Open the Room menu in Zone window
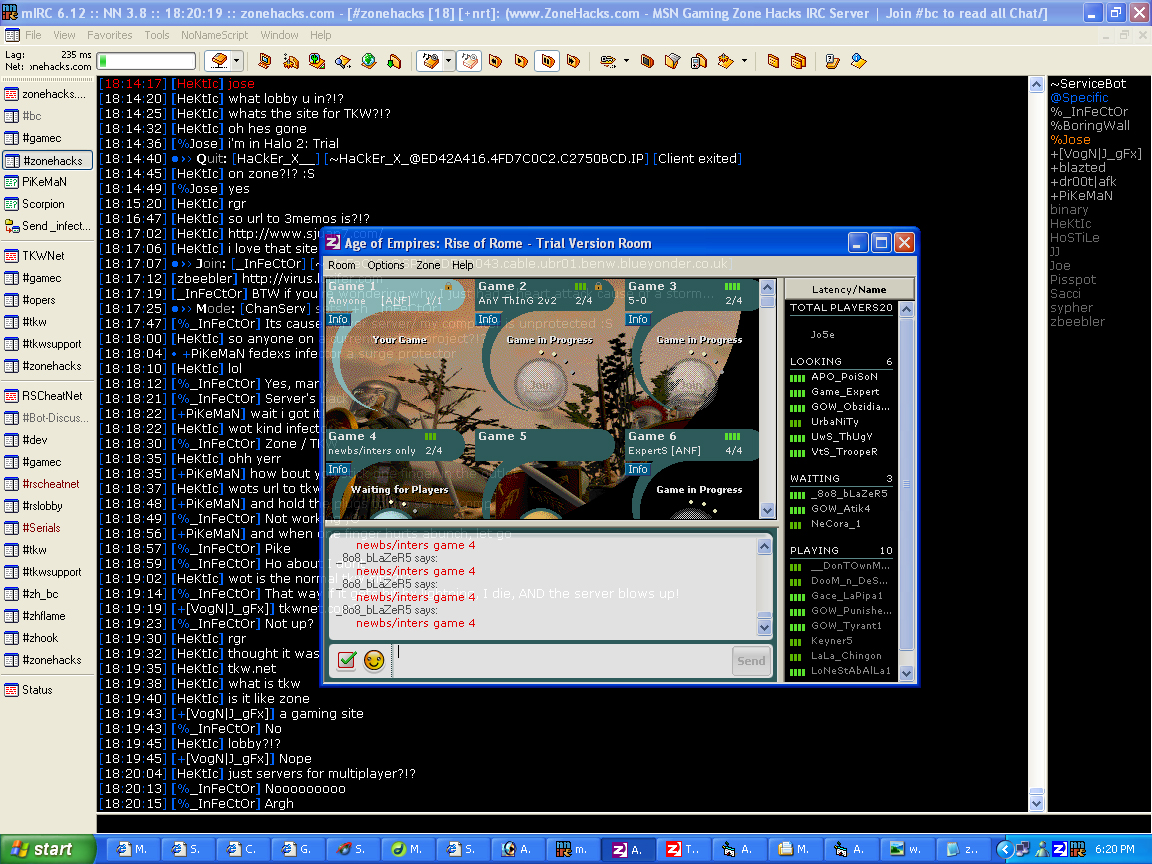Screen dimensions: 1152x864 point(342,265)
